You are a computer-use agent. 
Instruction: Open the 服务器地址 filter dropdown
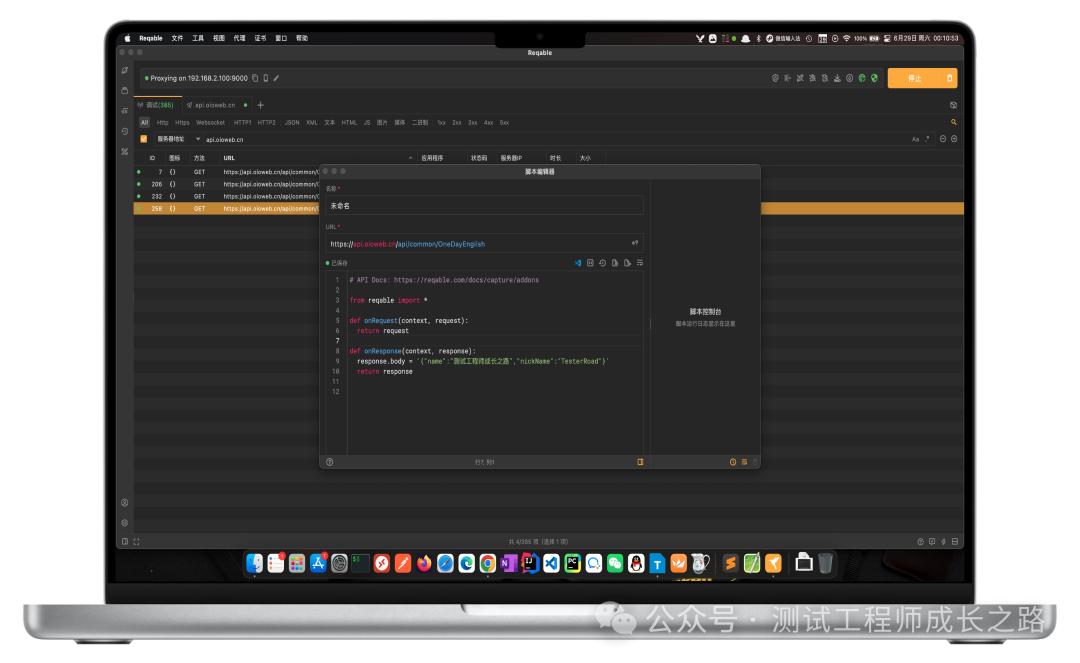[178, 139]
